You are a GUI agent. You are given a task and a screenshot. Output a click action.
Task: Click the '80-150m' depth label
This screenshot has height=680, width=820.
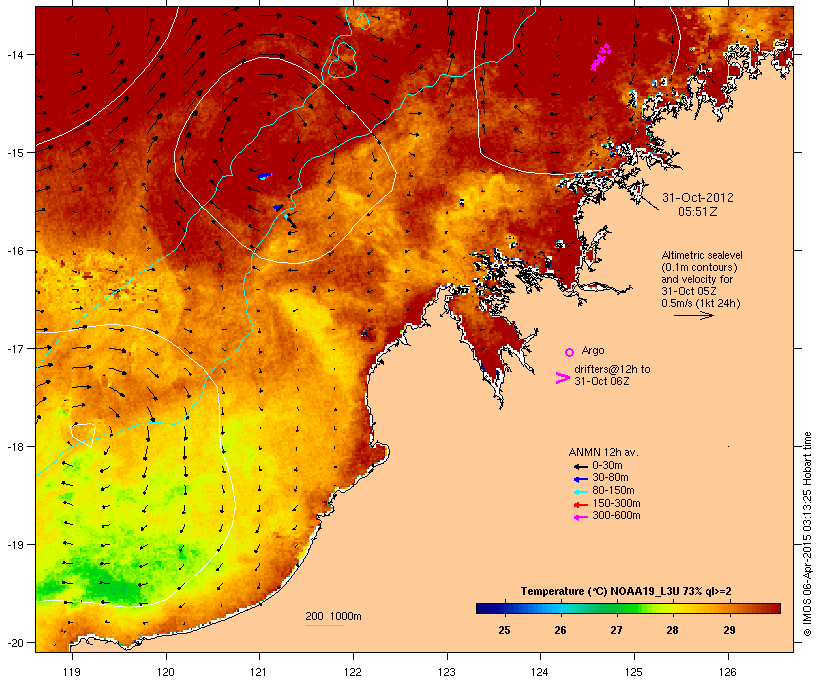613,491
